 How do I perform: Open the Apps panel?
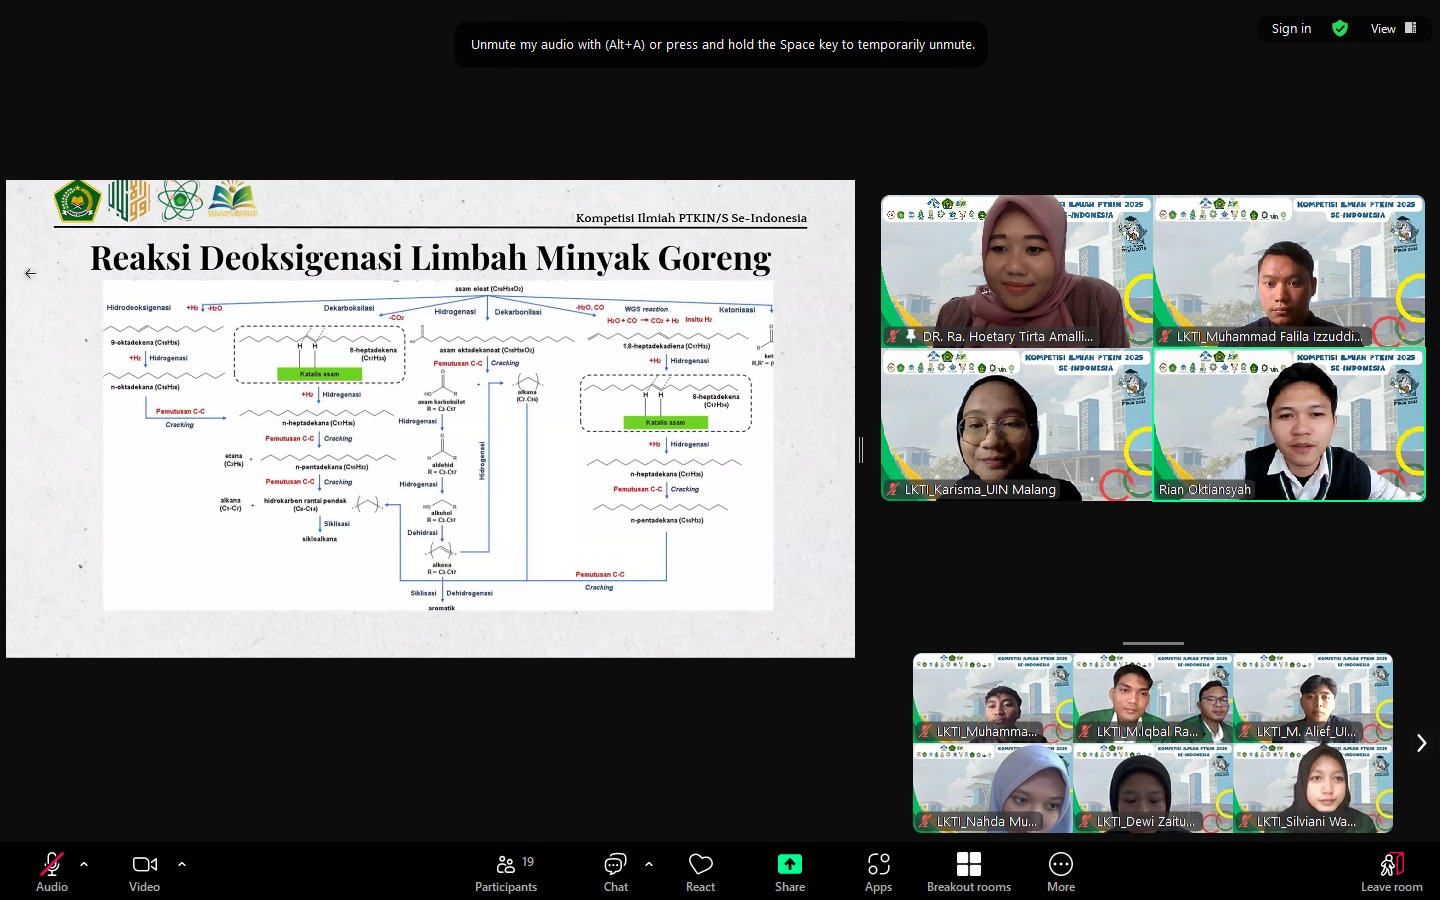point(878,871)
